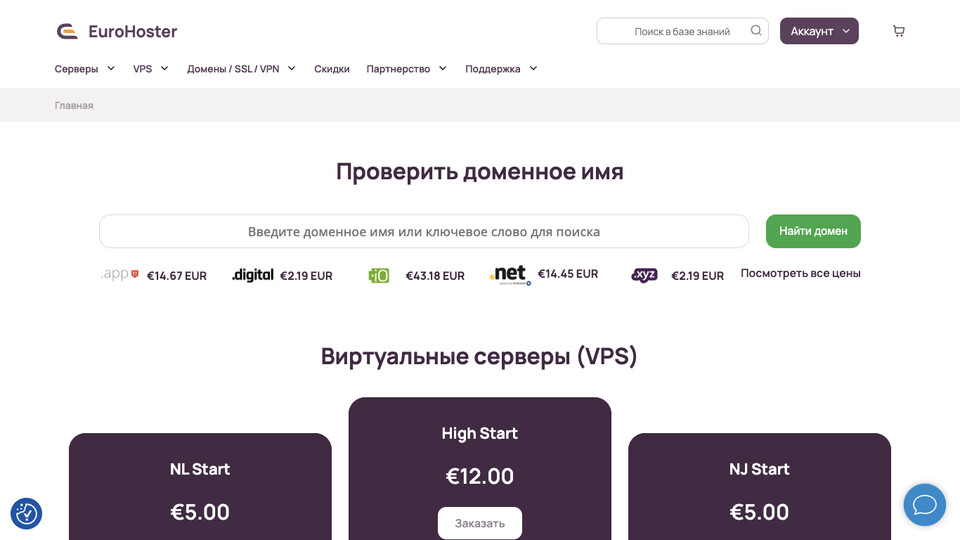960x540 pixels.
Task: Click the €14.45 EUR .net price
Action: [568, 274]
